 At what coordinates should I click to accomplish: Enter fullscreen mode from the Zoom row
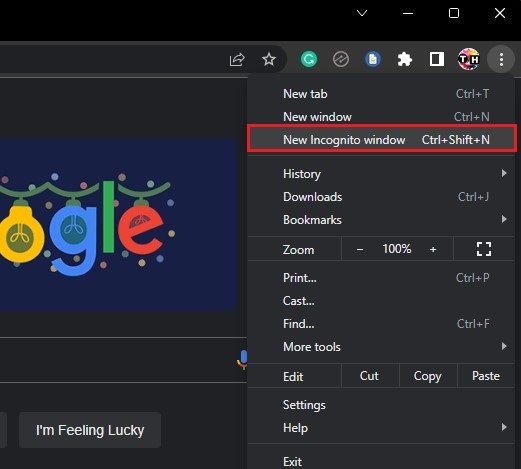point(484,249)
